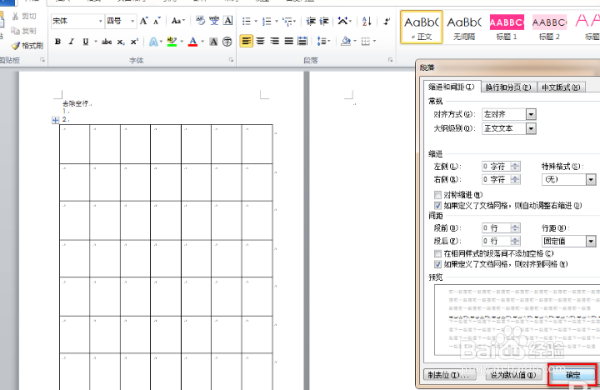Apply text effects to selection

[153, 41]
